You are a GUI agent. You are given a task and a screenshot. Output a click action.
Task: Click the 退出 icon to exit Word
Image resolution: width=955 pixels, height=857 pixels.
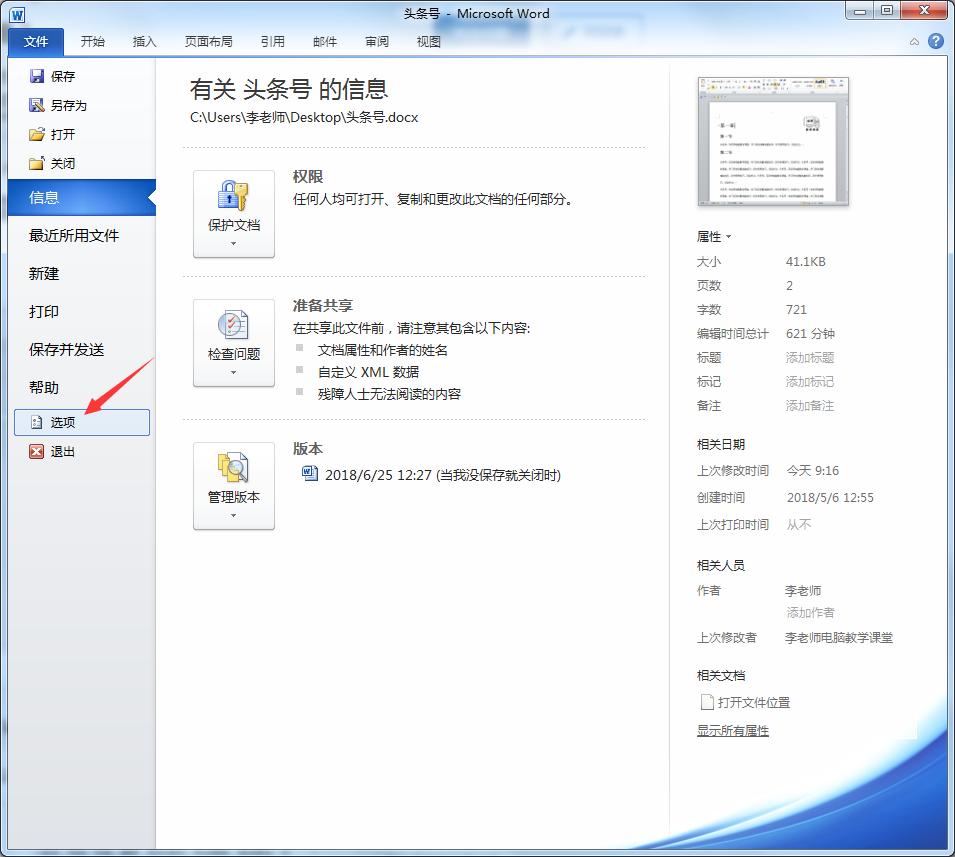pyautogui.click(x=35, y=451)
